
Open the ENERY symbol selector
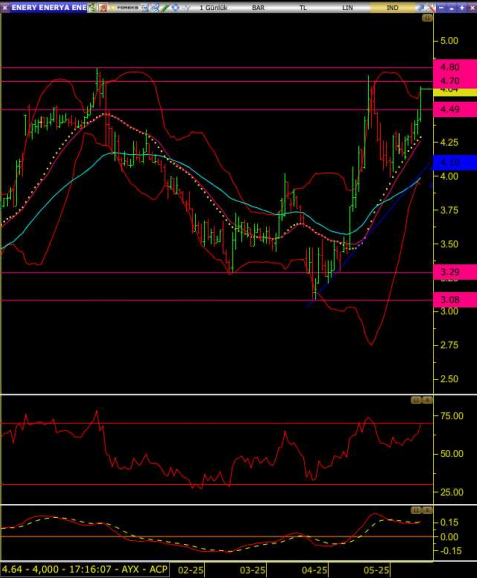pyautogui.click(x=49, y=8)
